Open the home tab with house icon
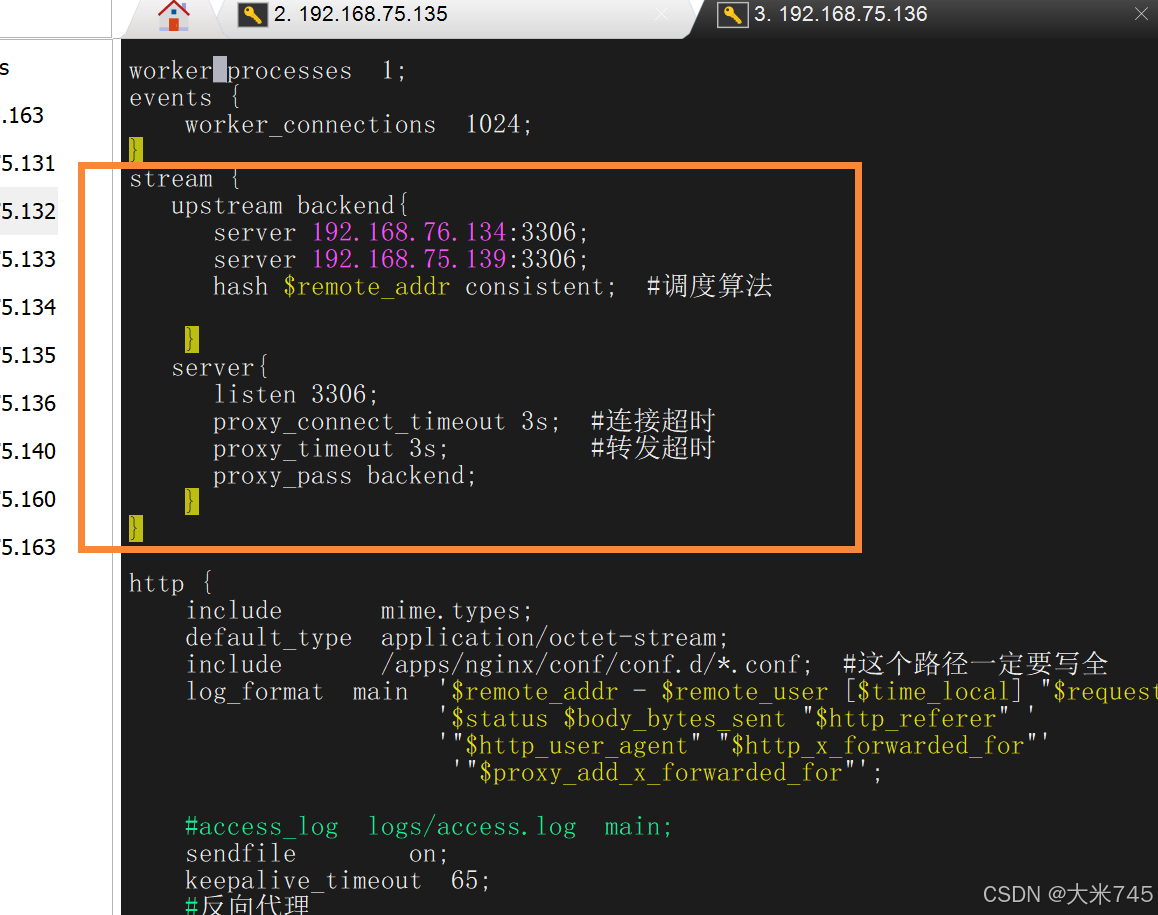 coord(174,16)
